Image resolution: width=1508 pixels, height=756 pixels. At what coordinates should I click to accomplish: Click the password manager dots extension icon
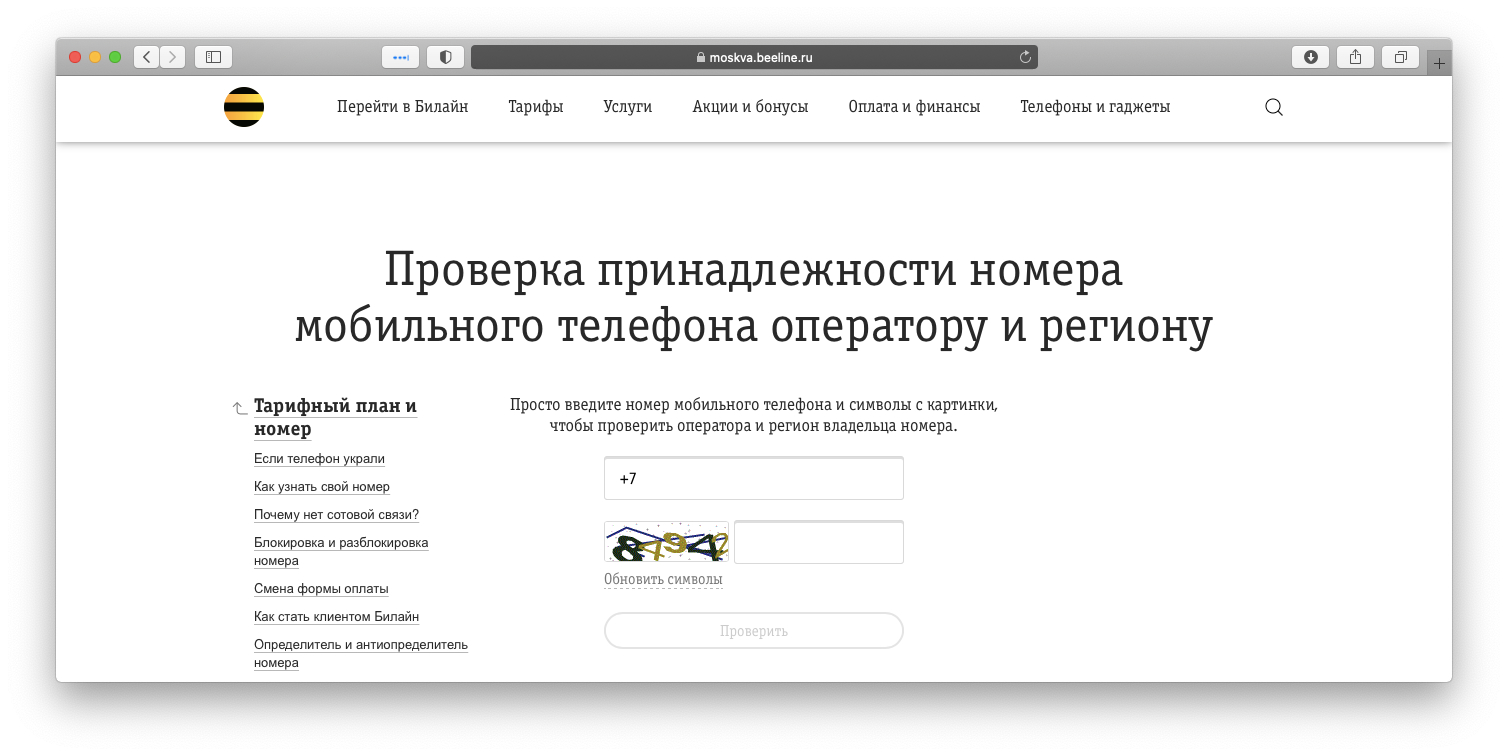click(400, 57)
